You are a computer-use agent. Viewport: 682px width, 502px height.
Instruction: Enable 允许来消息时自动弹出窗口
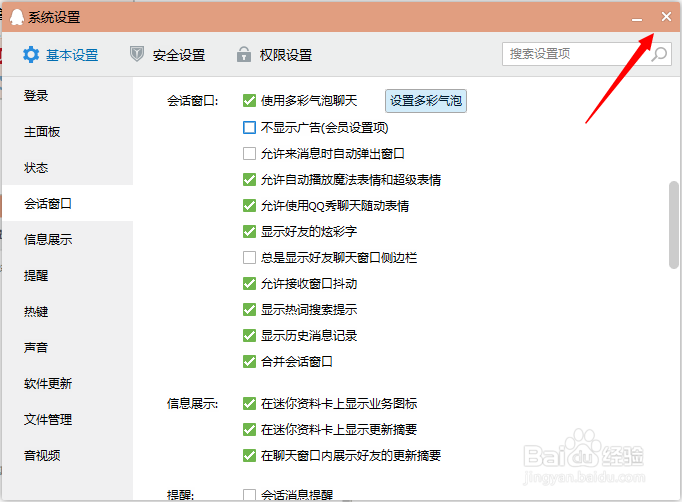(249, 154)
